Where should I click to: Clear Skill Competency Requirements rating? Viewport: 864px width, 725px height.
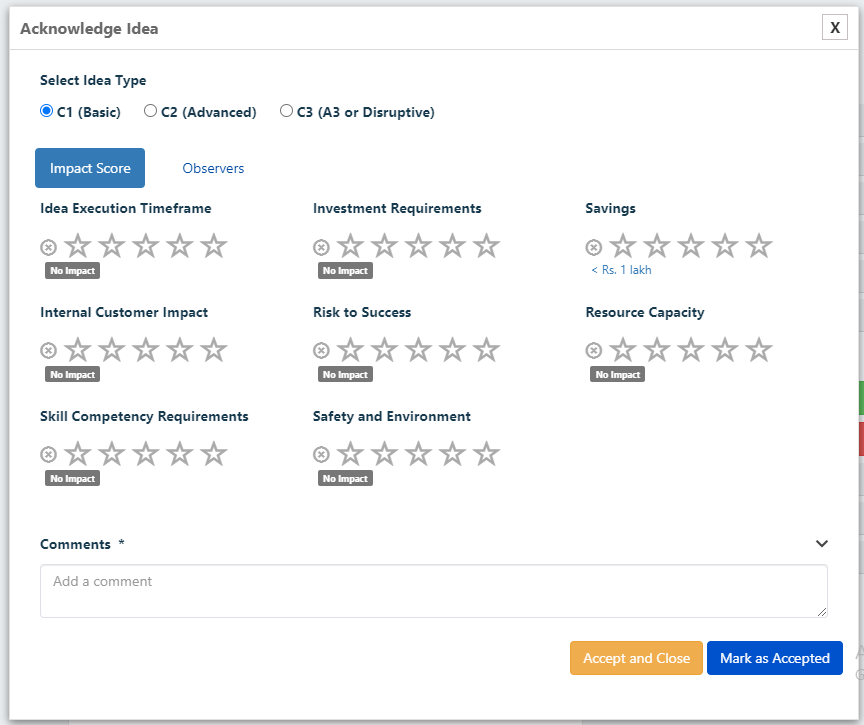[x=48, y=455]
